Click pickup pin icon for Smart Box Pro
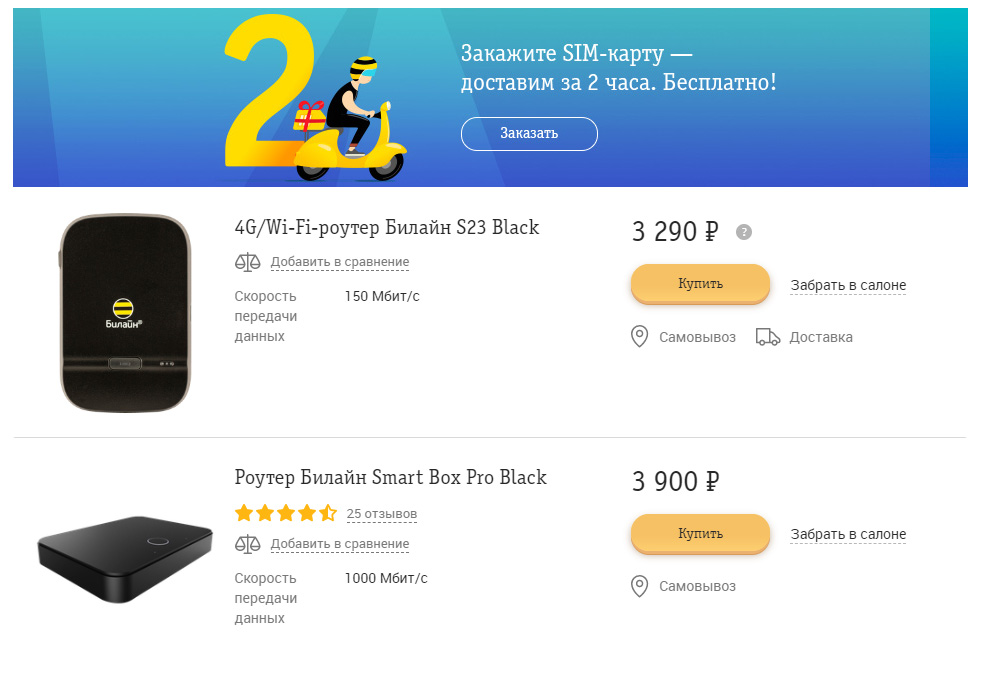This screenshot has height=678, width=984. pos(640,586)
